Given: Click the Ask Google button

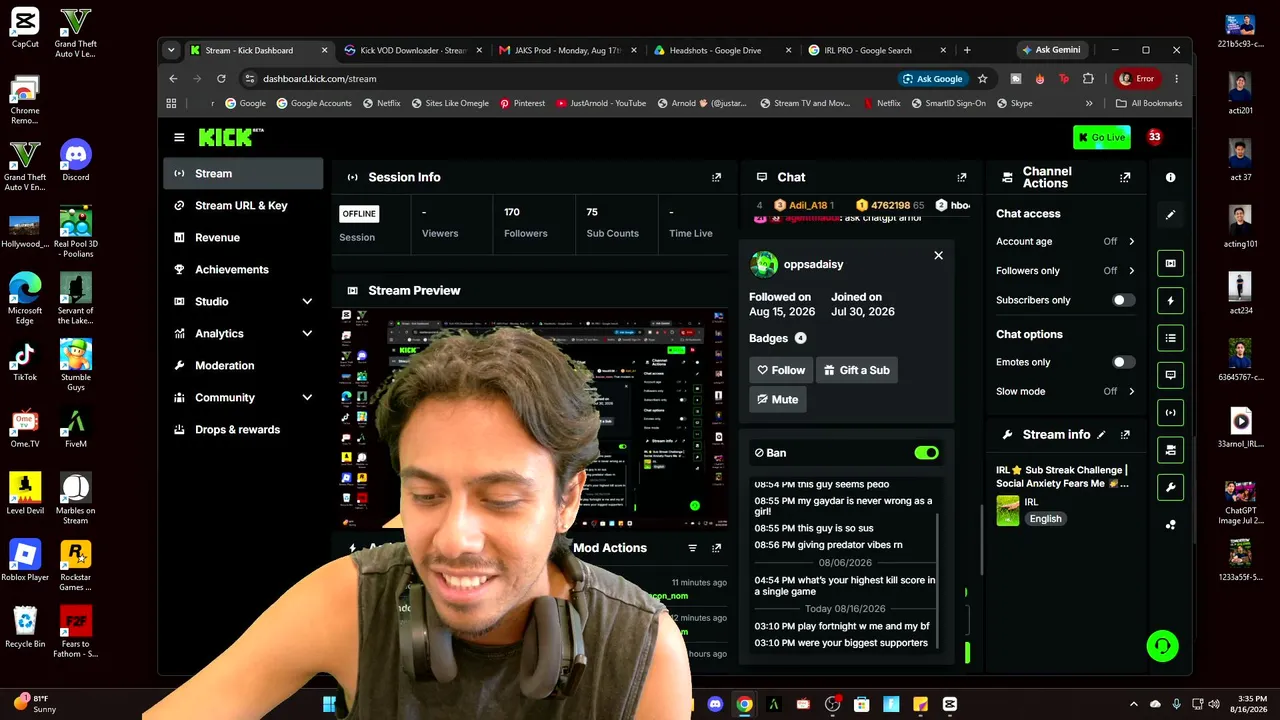Looking at the screenshot, I should point(933,78).
